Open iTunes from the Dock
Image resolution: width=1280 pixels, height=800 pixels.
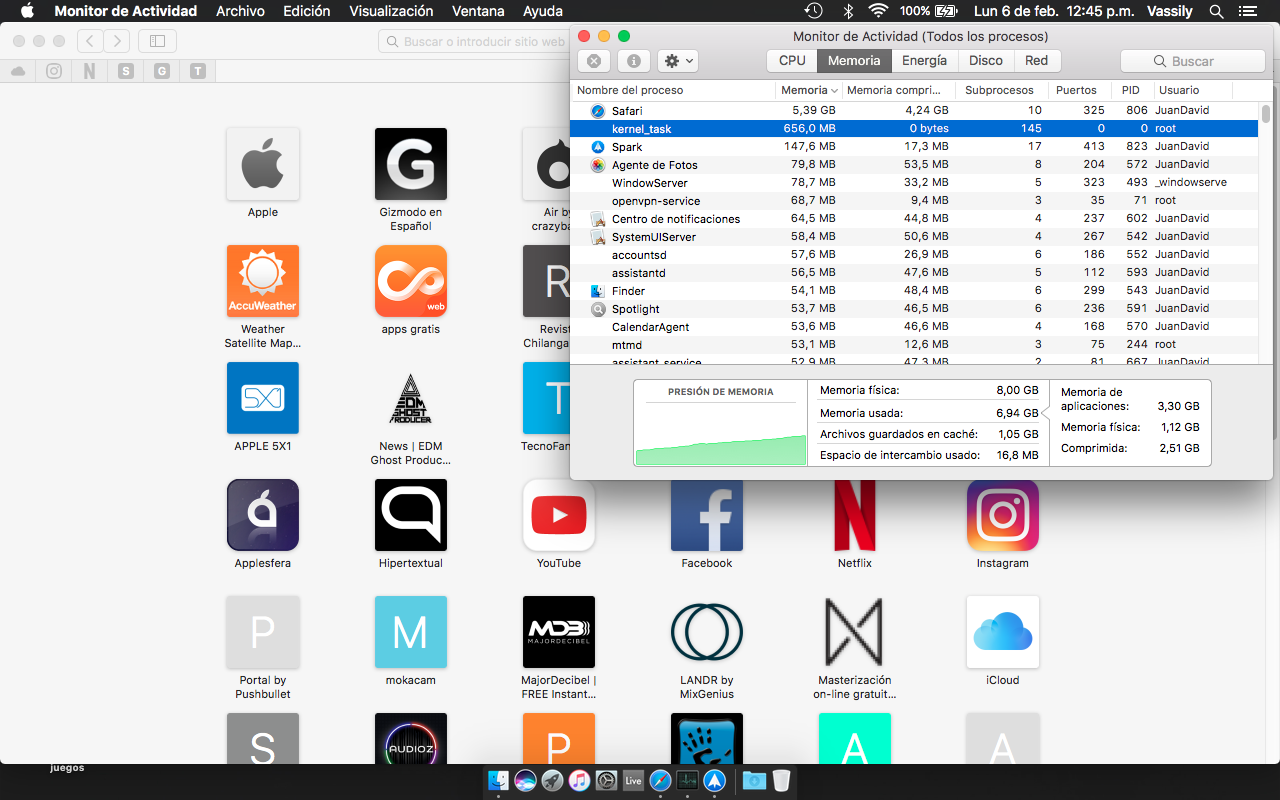point(579,780)
